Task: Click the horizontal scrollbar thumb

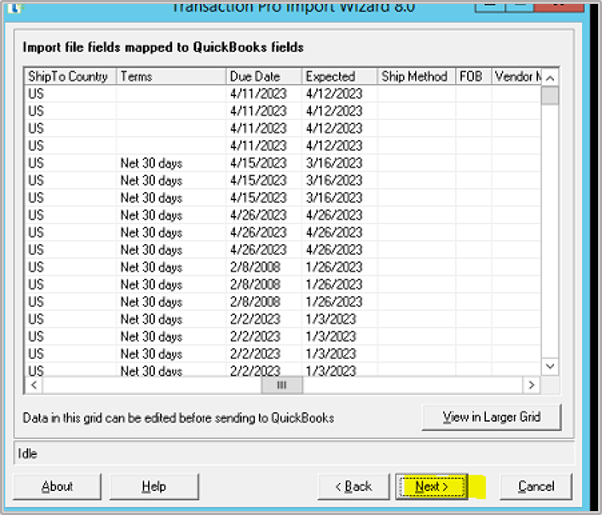Action: click(282, 385)
